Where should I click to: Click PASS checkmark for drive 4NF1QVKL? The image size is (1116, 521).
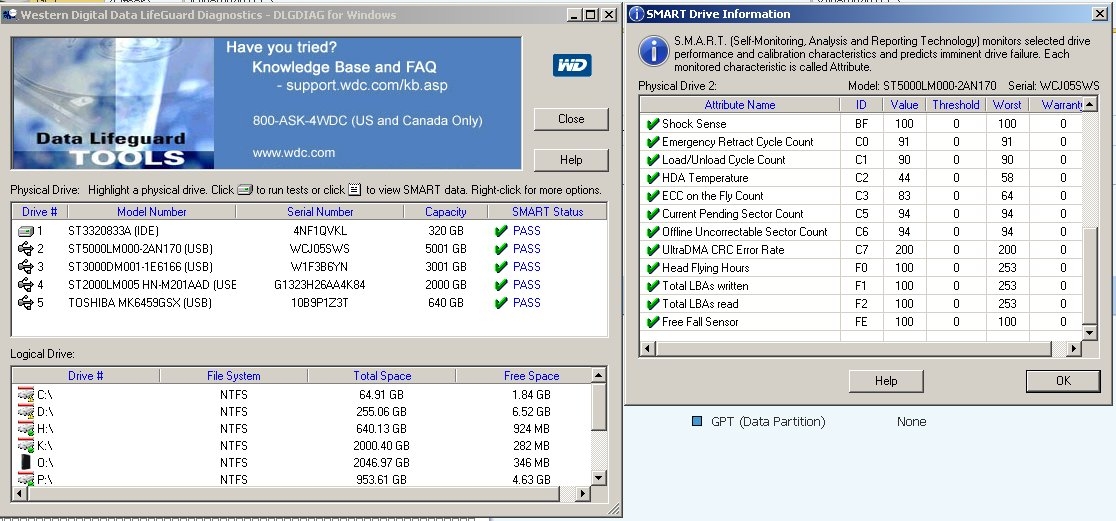tap(501, 231)
